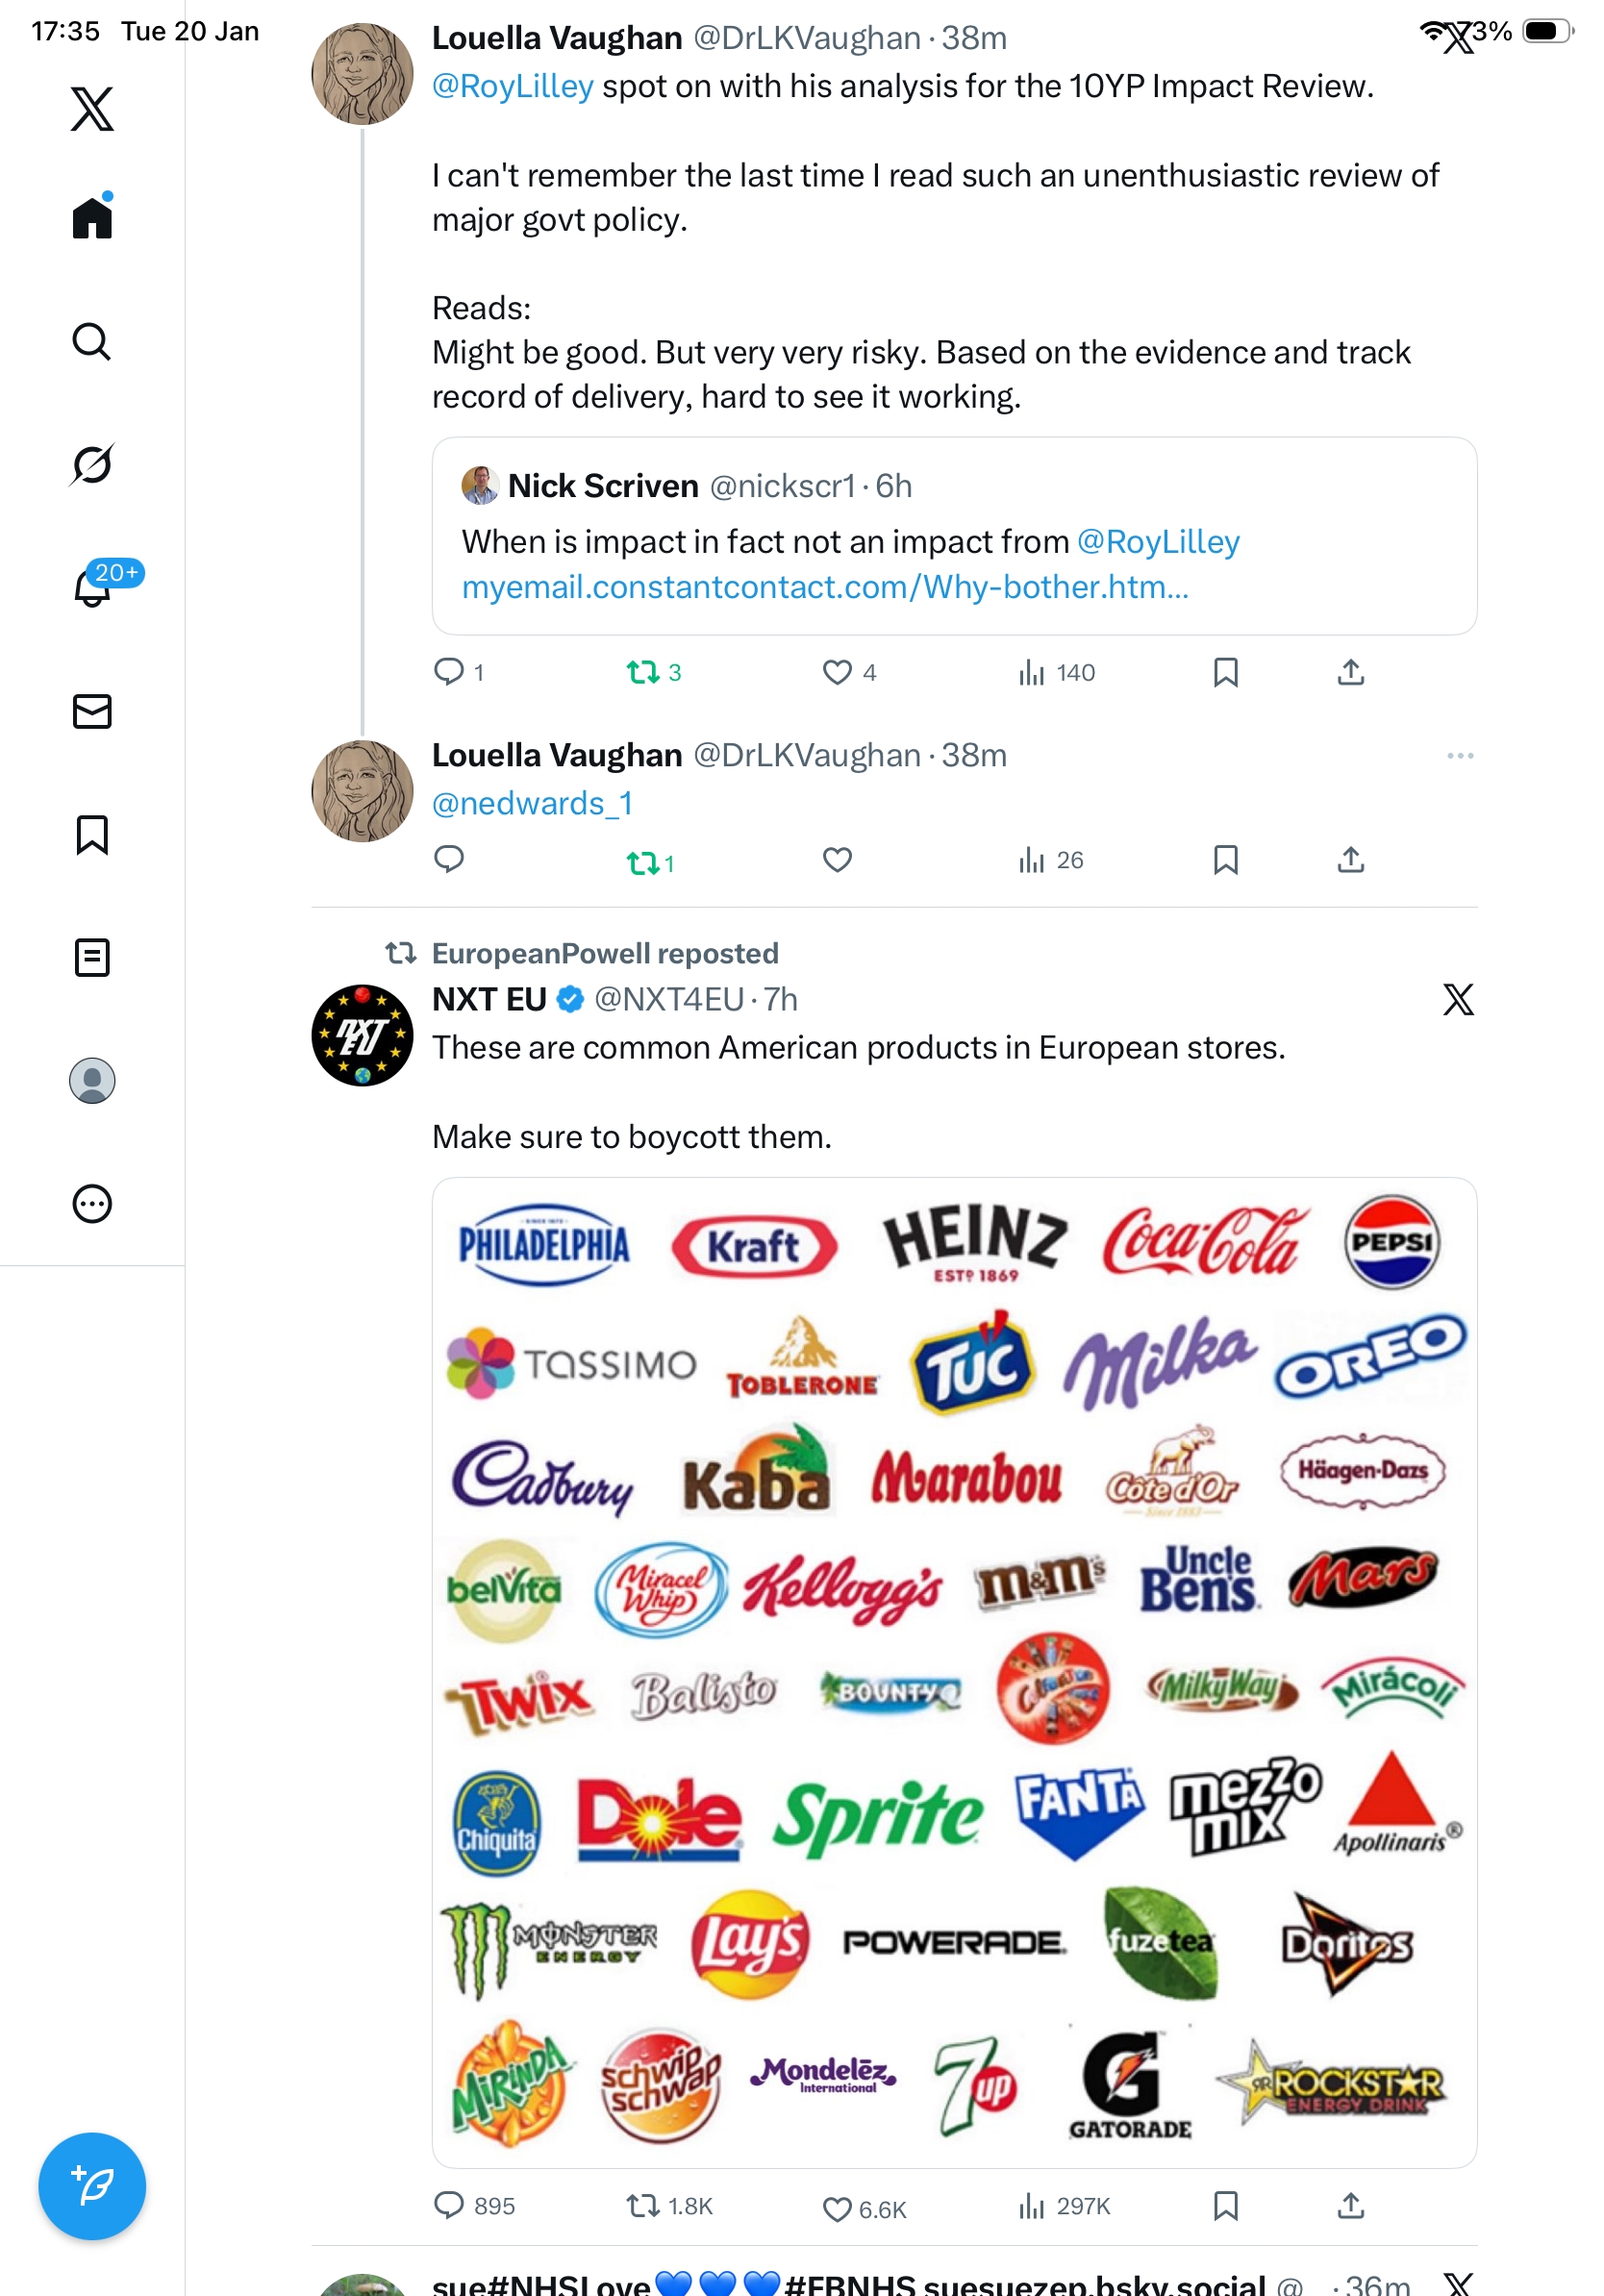Open Search using the magnifier icon
The image size is (1604, 2296).
[92, 341]
